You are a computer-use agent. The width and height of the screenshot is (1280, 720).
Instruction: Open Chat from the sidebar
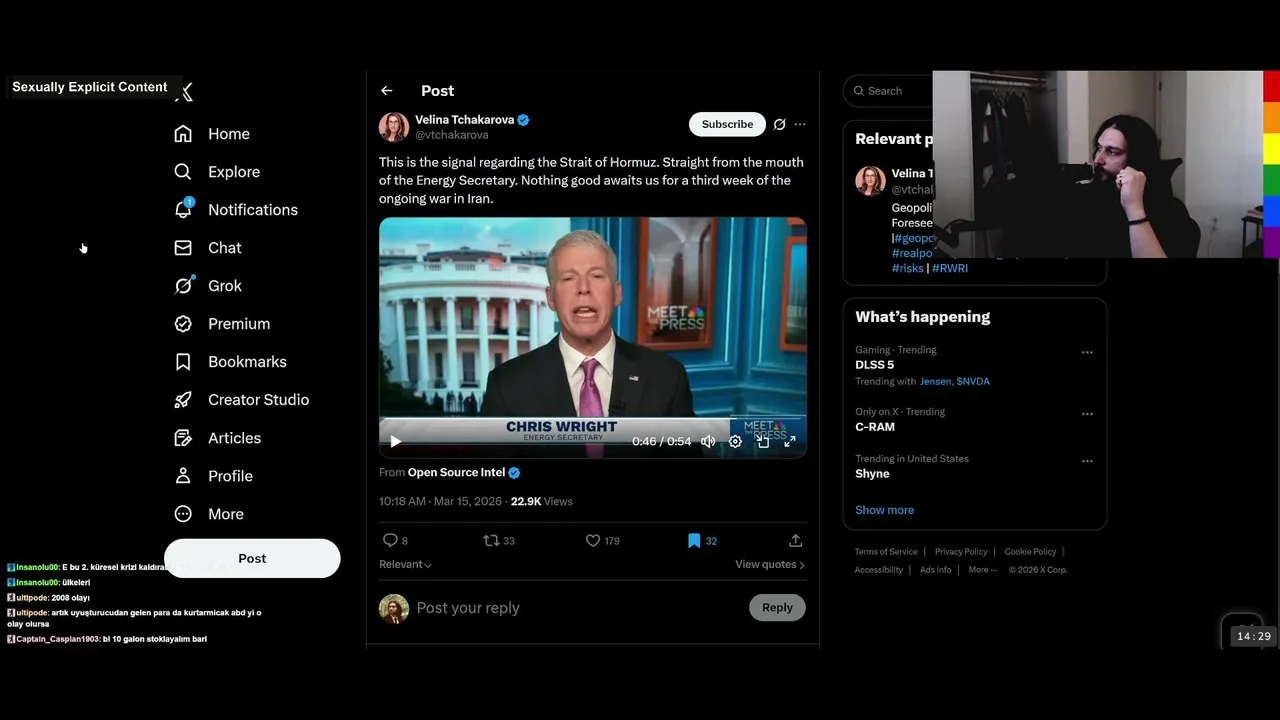(208, 248)
